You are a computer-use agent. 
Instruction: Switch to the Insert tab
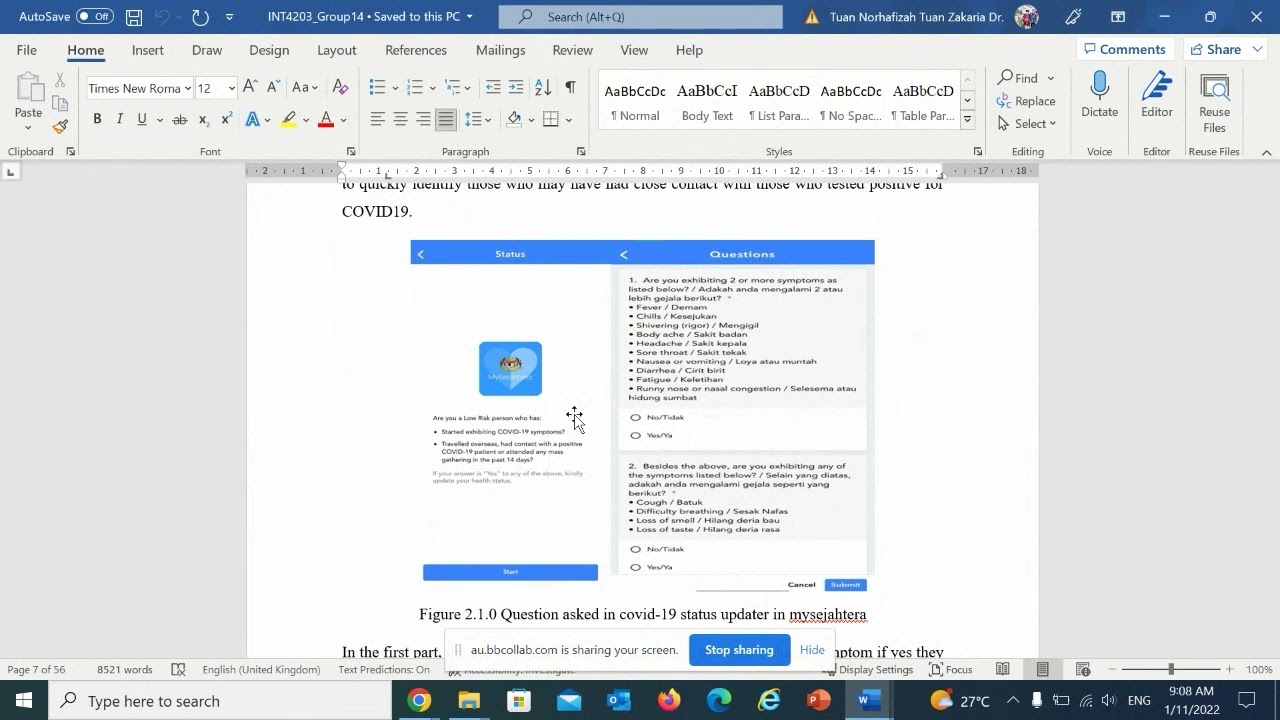pos(148,50)
